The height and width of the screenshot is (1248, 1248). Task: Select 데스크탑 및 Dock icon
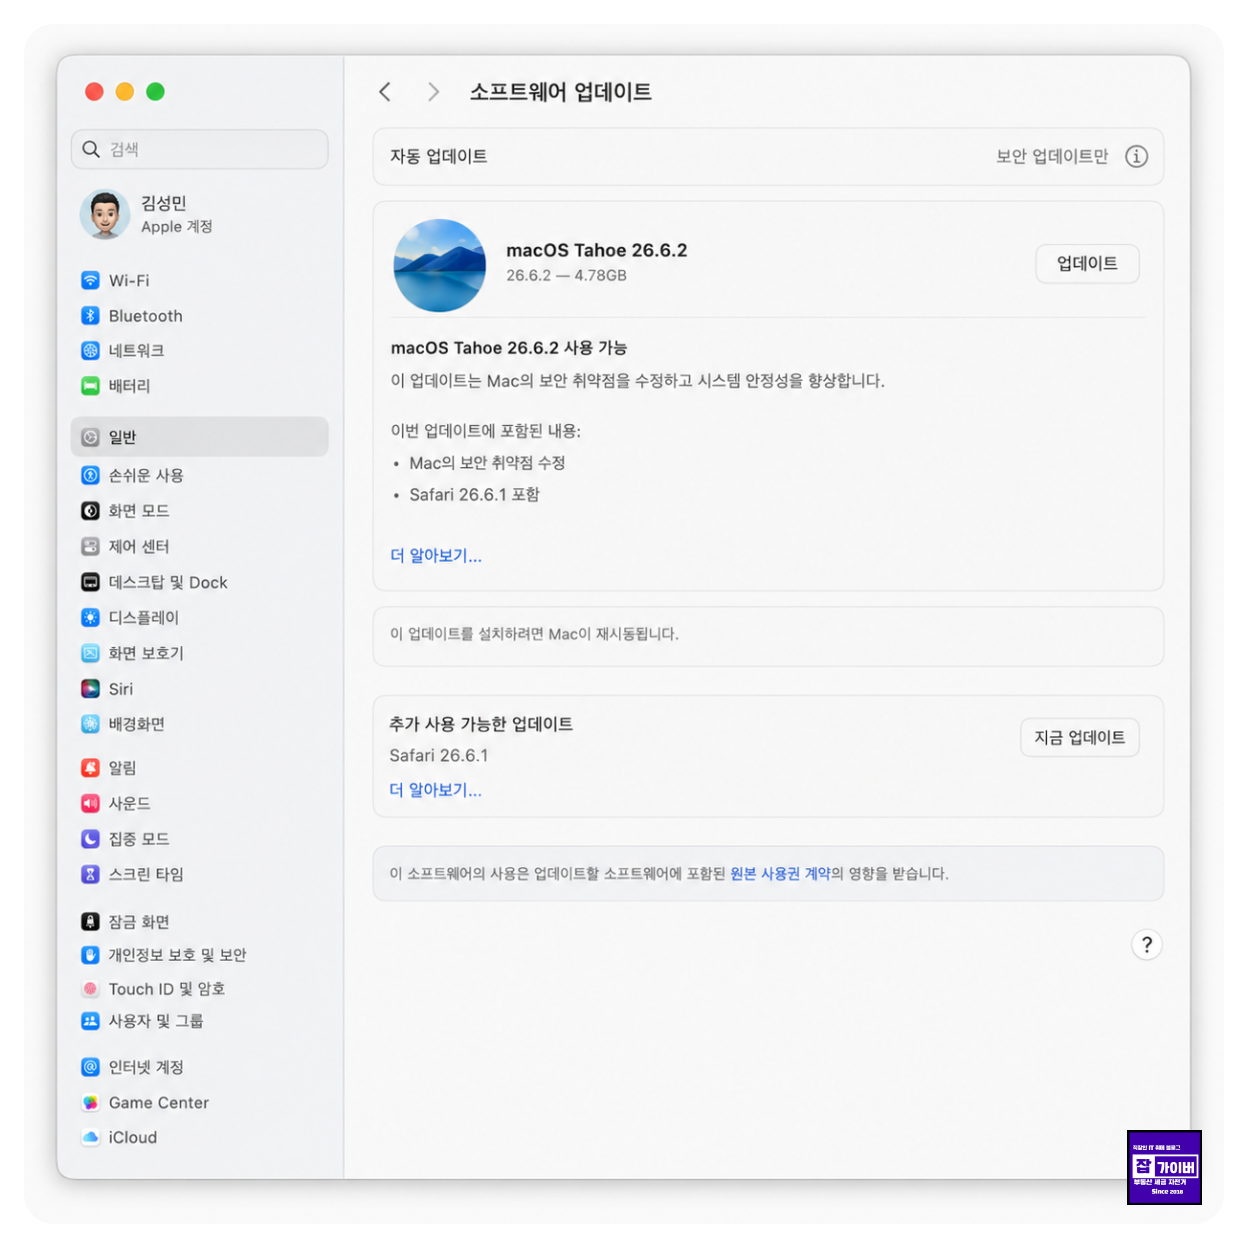90,582
